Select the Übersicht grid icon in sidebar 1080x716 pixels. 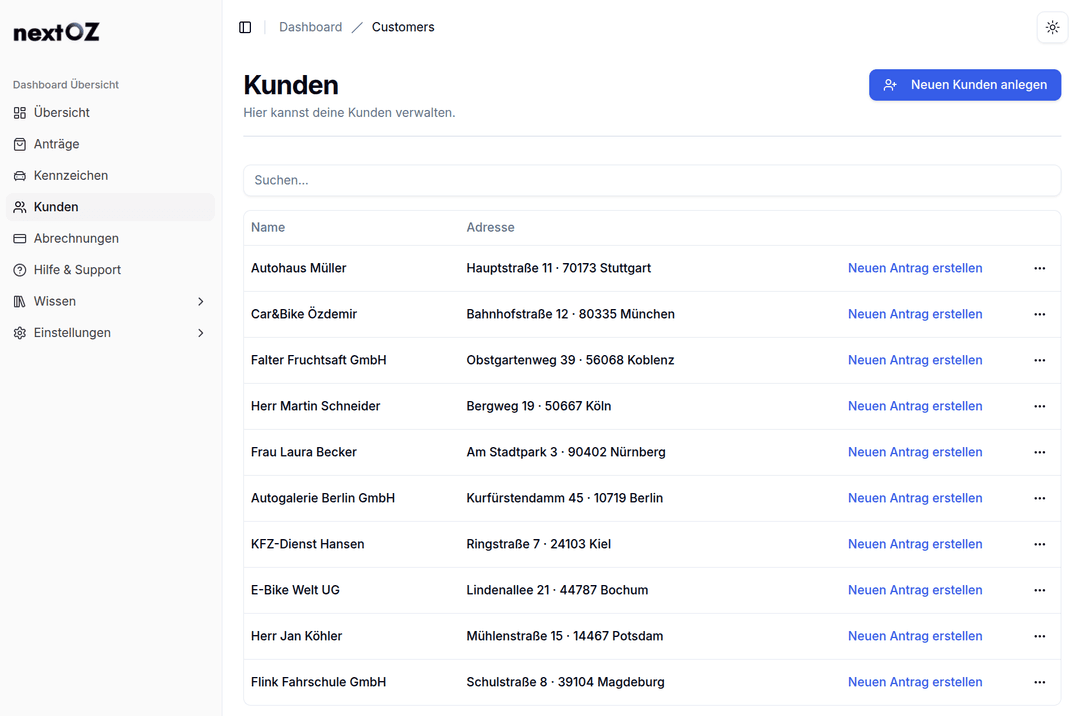(x=20, y=112)
